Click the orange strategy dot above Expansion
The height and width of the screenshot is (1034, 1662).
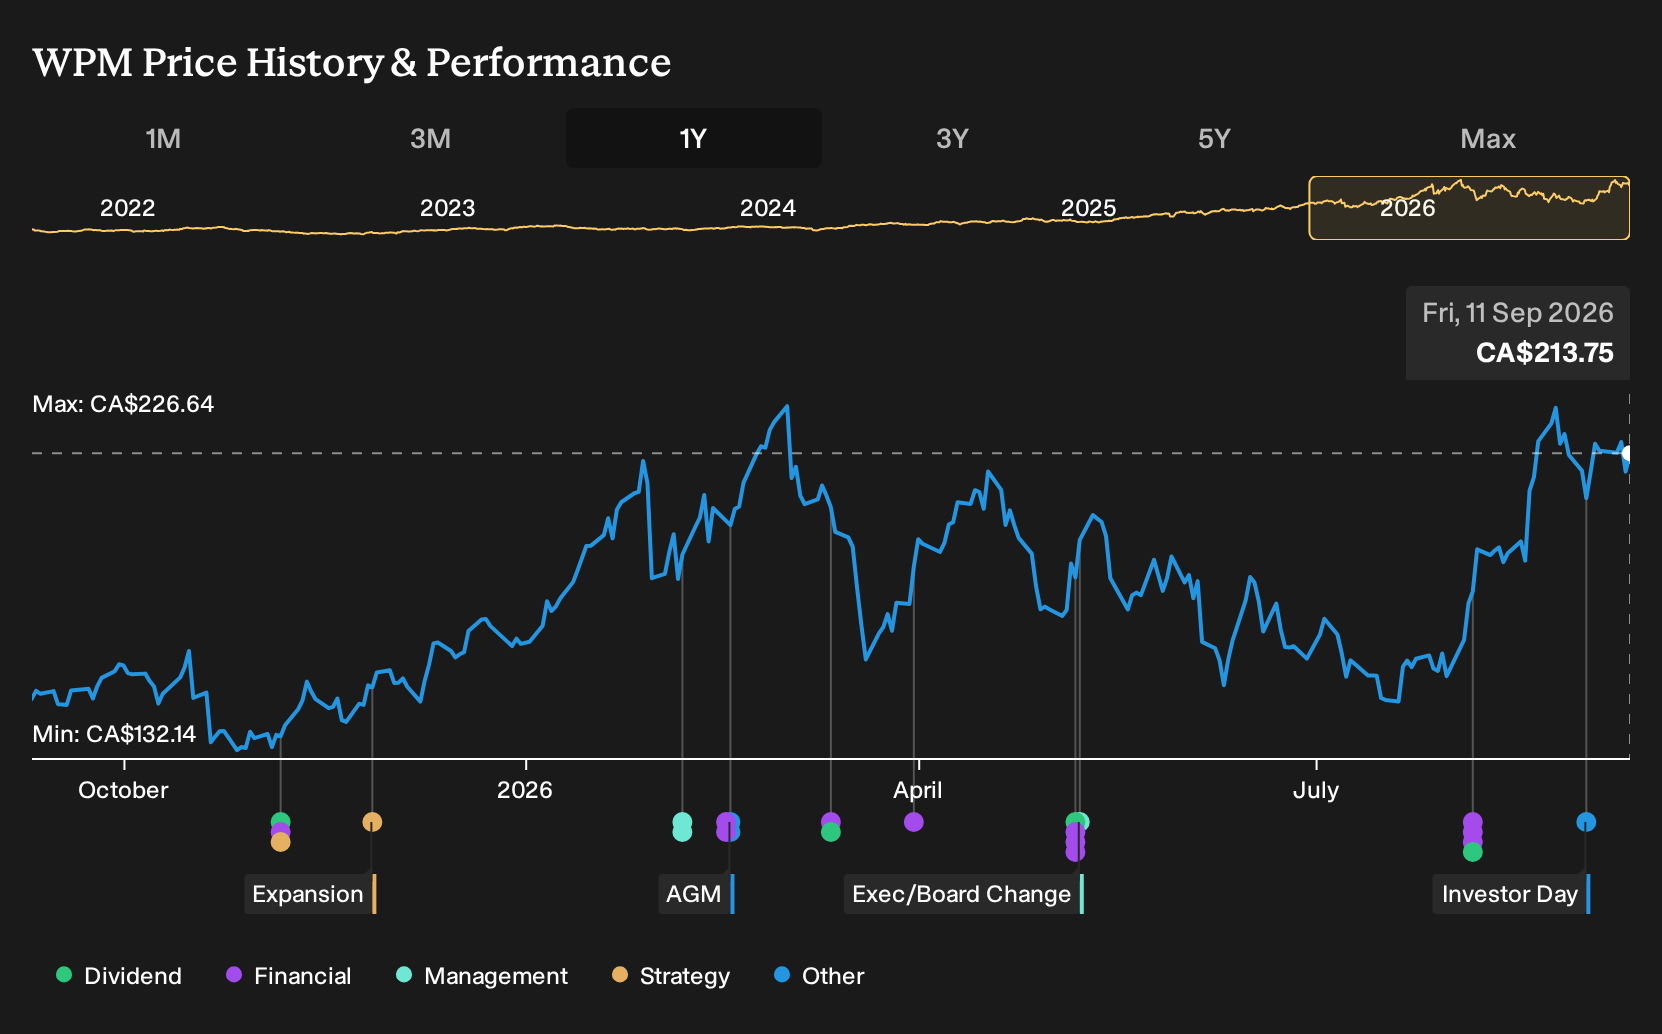coord(372,822)
